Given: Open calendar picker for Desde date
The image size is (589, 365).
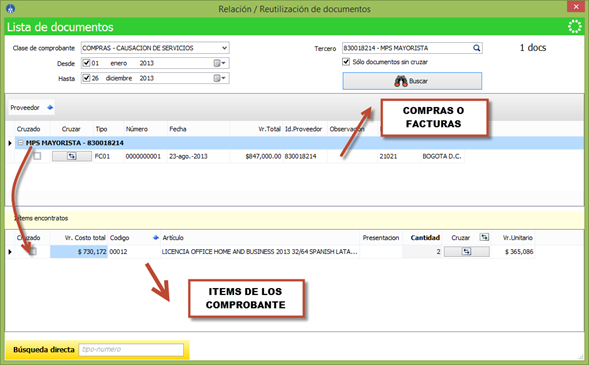Looking at the screenshot, I should point(219,63).
